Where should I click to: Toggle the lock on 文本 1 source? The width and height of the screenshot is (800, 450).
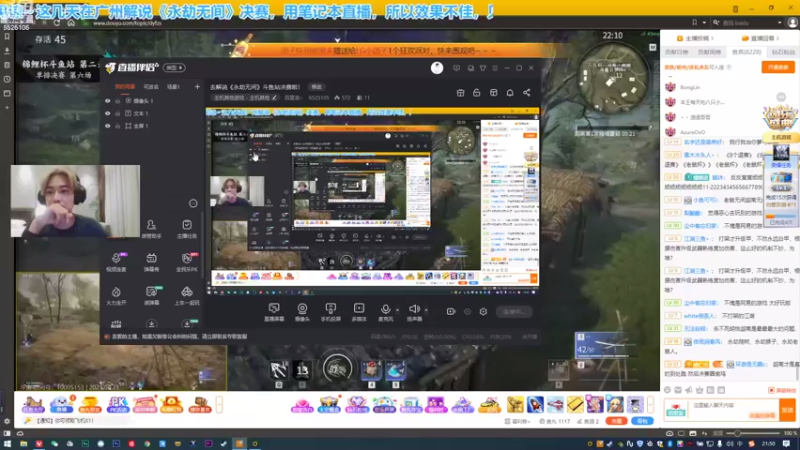118,113
